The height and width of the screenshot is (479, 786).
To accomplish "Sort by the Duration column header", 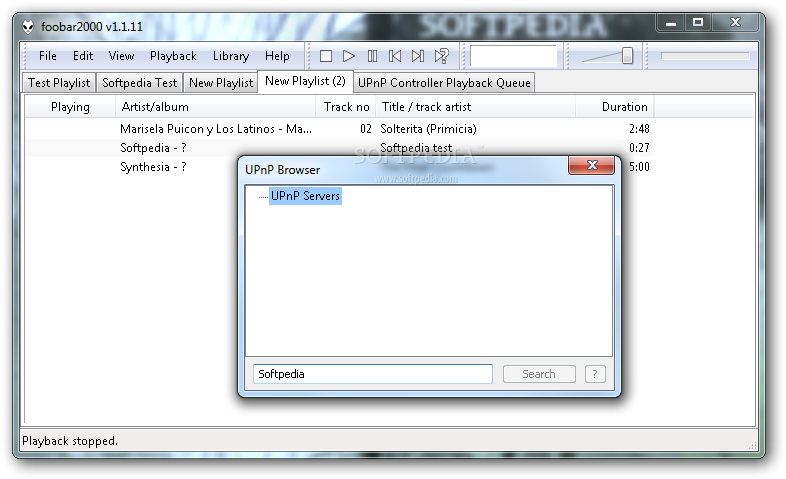I will [x=615, y=107].
